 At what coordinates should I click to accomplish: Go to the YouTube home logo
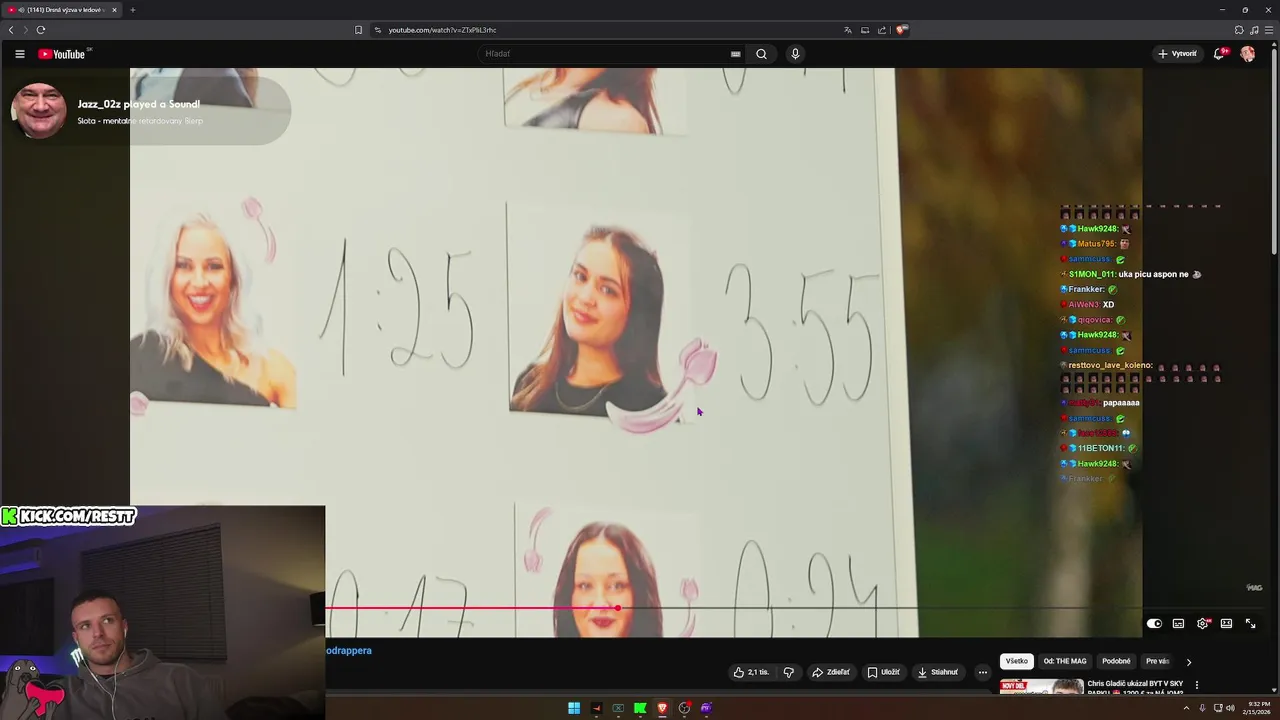[62, 54]
